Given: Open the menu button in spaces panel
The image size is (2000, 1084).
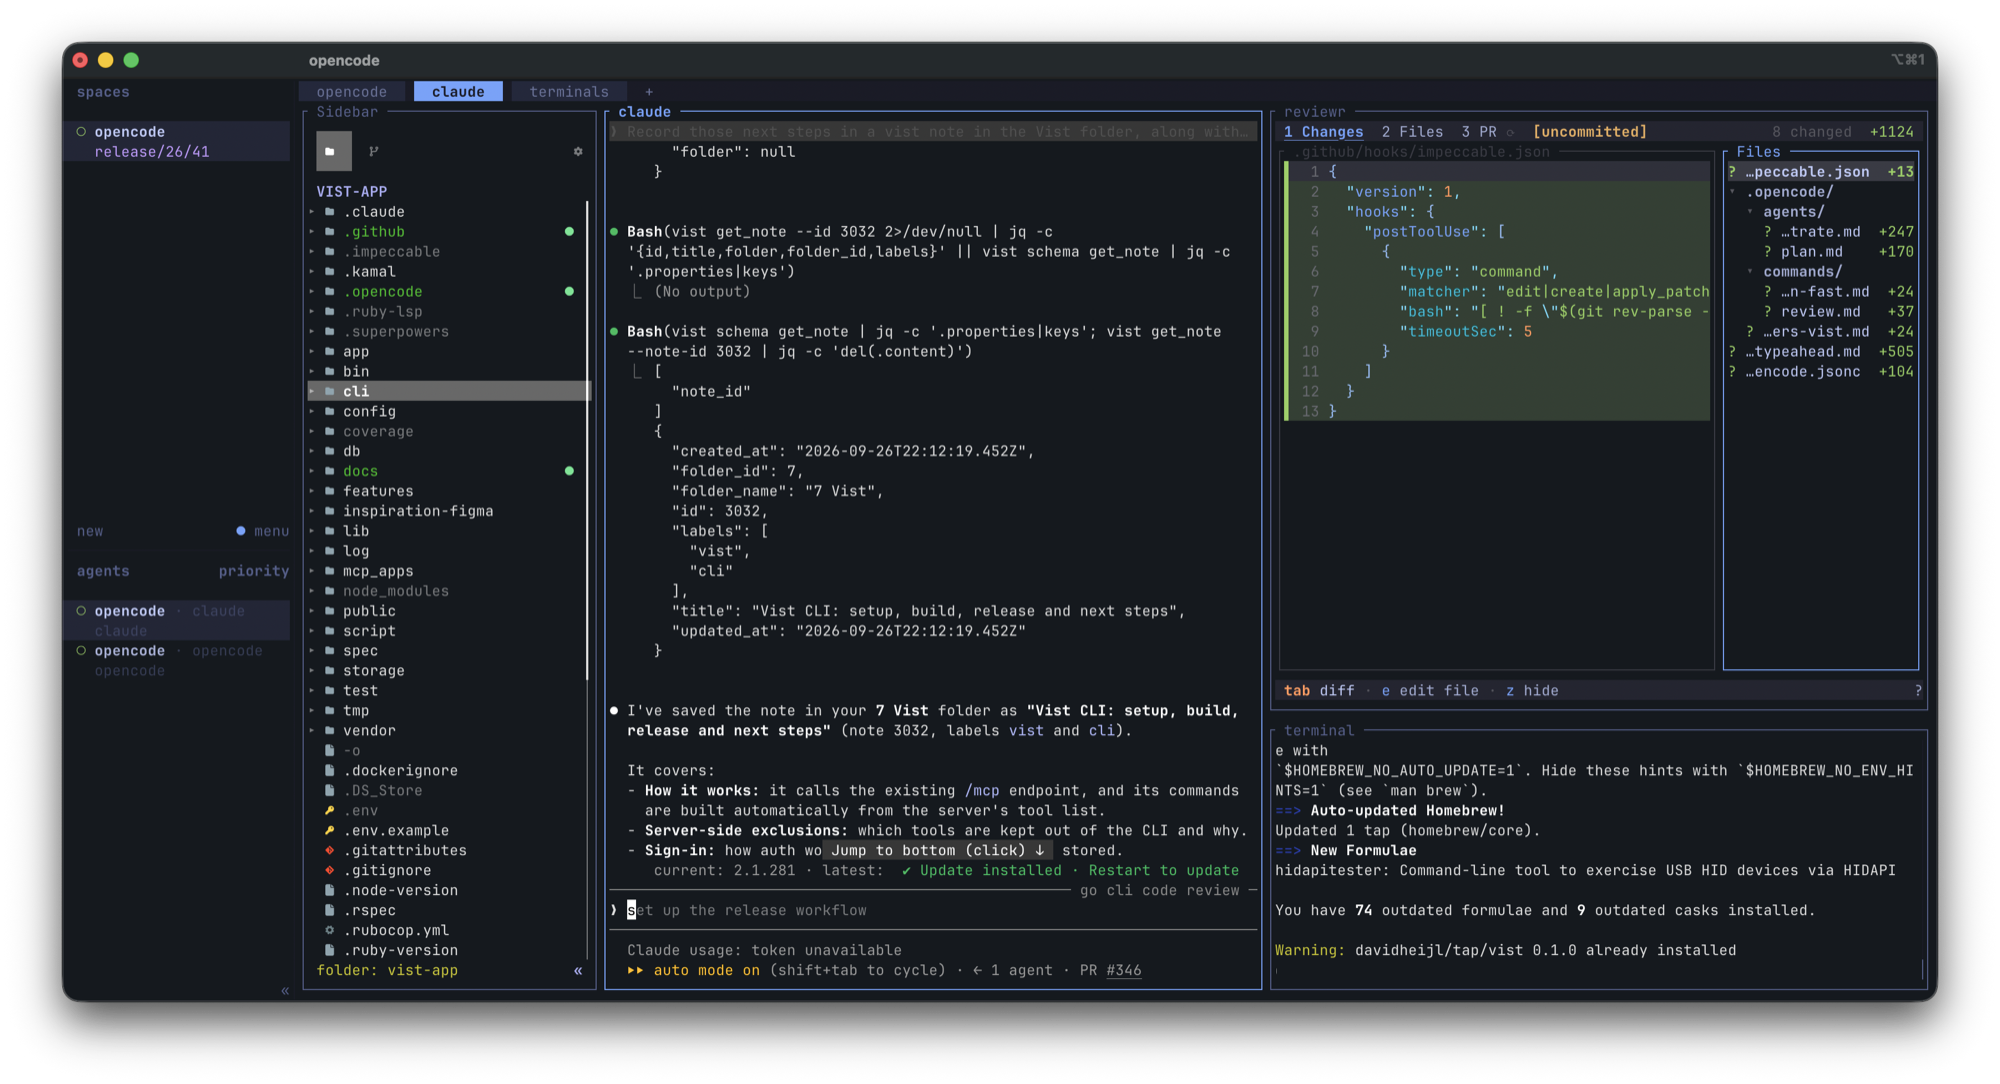Looking at the screenshot, I should [x=271, y=531].
